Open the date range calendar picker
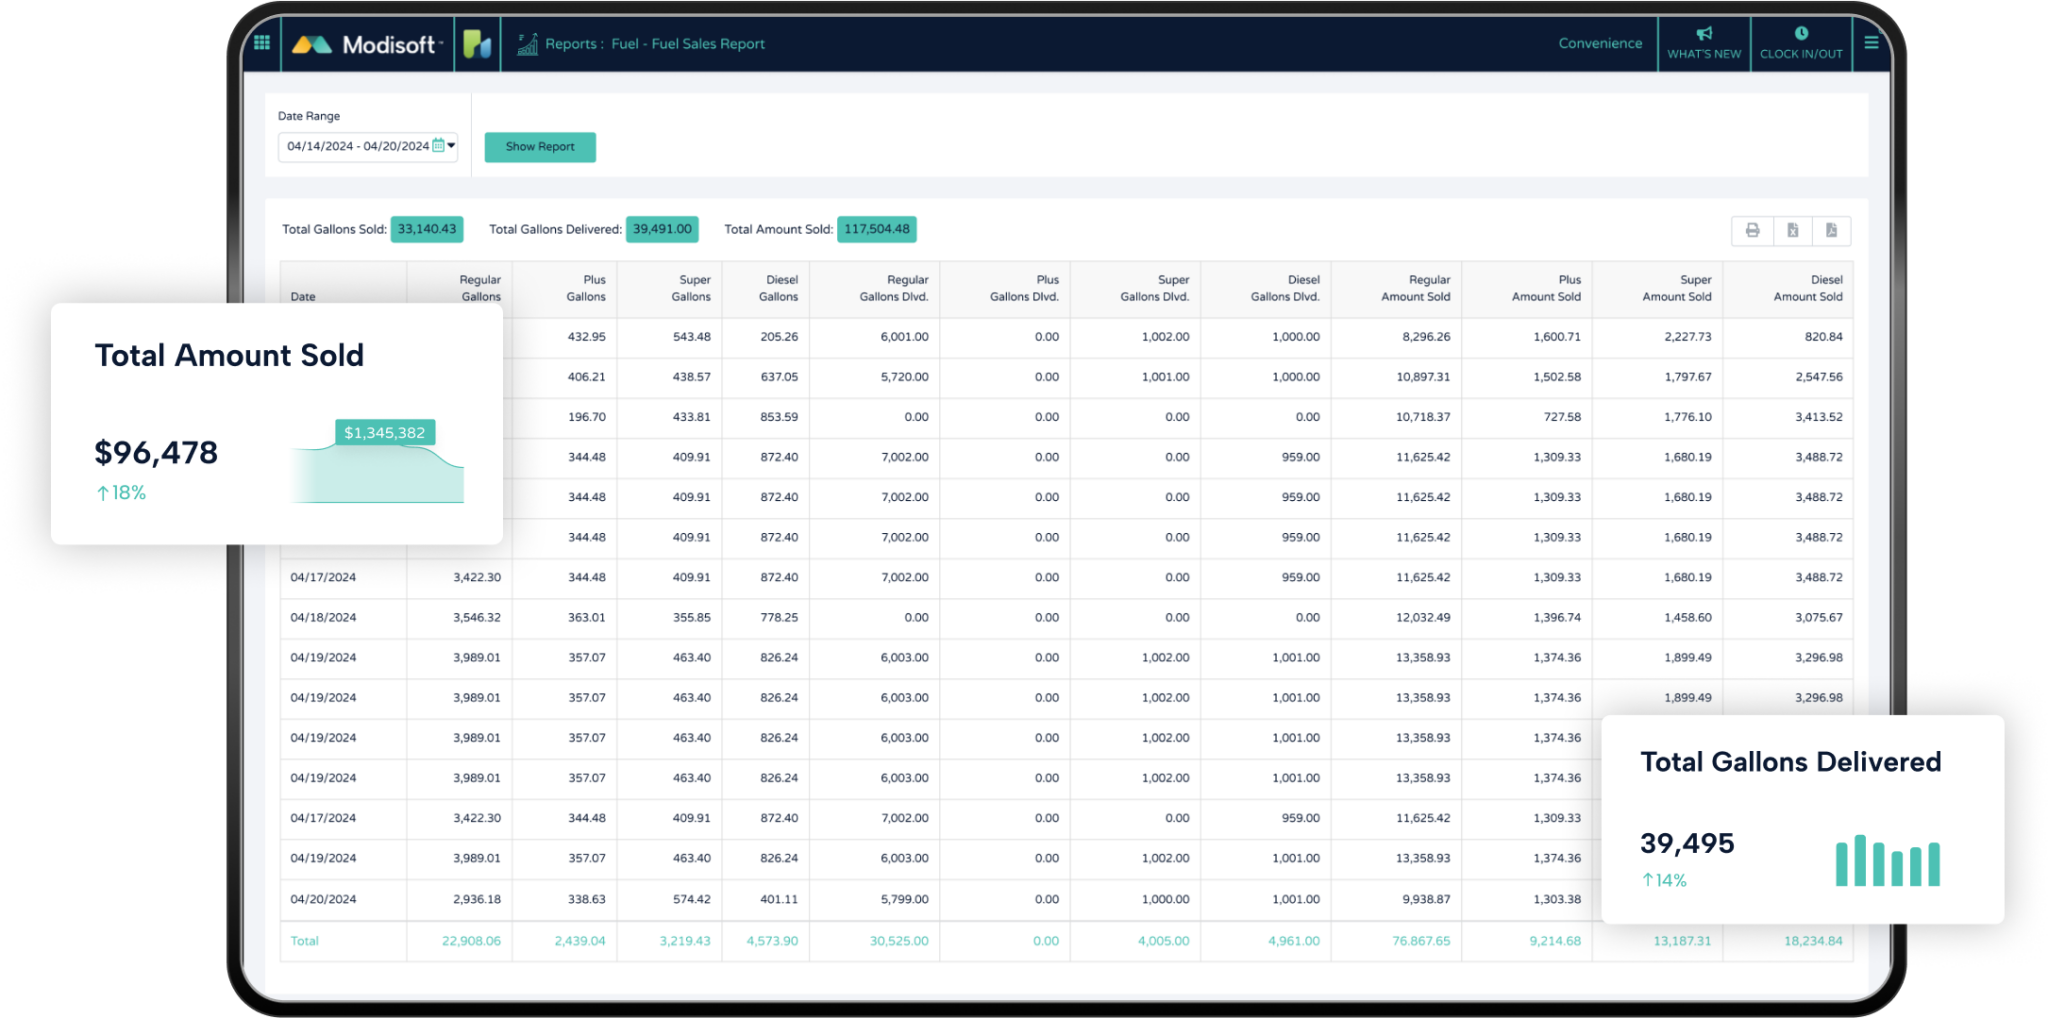Image resolution: width=2048 pixels, height=1018 pixels. tap(438, 146)
